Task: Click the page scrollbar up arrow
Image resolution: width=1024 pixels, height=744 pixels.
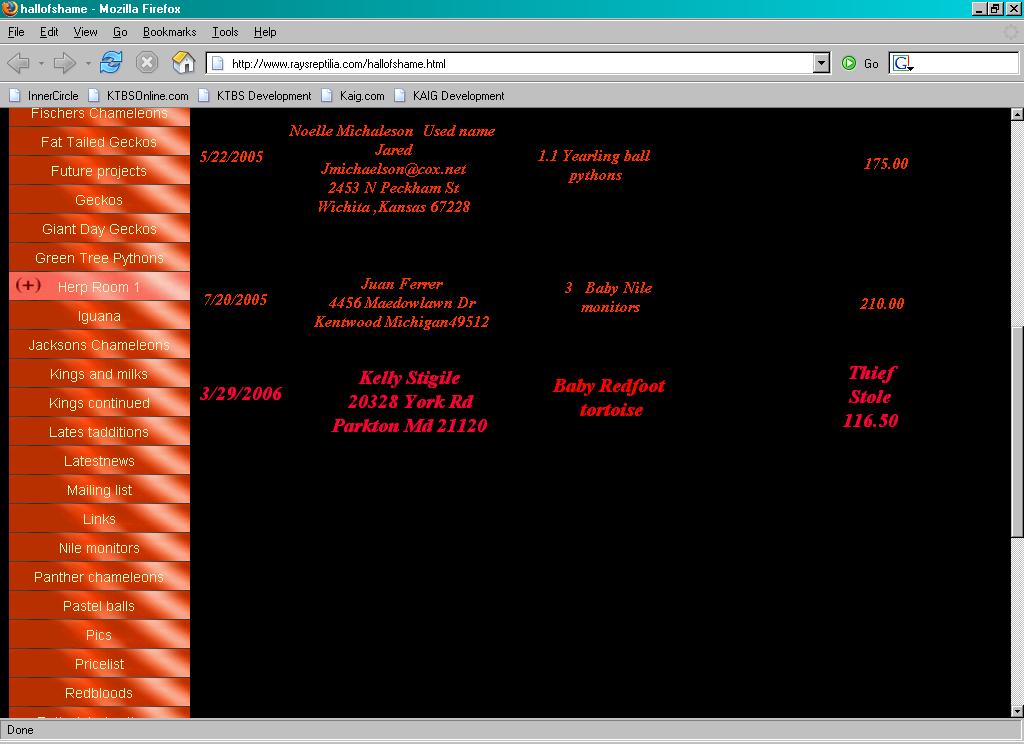Action: coord(1017,114)
